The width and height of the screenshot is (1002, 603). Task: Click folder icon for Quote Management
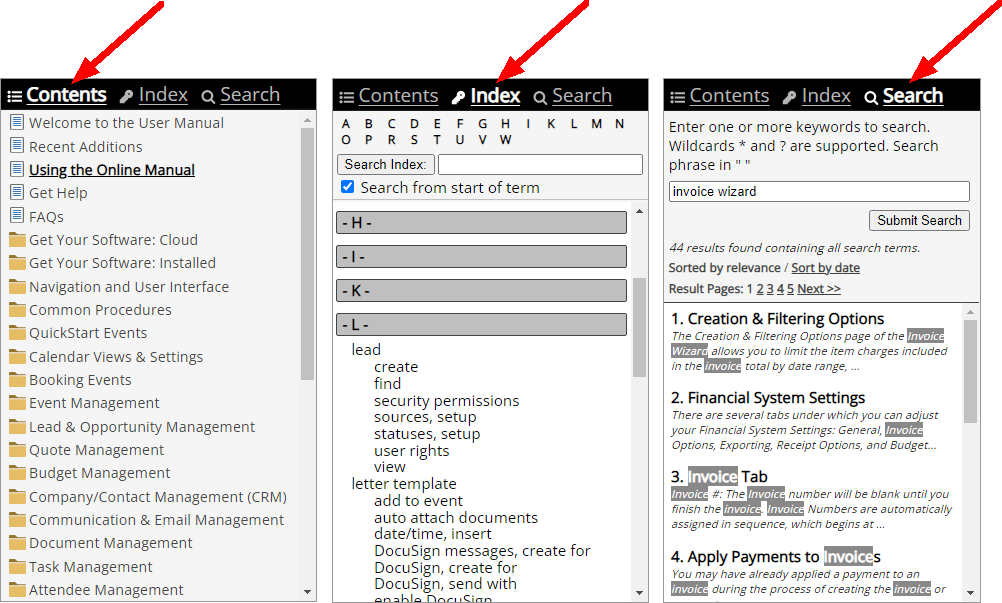pyautogui.click(x=17, y=450)
